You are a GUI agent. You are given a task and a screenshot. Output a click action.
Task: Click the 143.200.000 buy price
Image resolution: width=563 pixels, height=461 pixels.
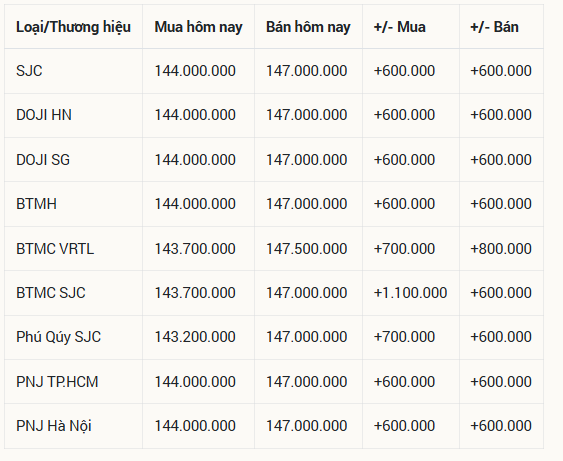pyautogui.click(x=195, y=337)
